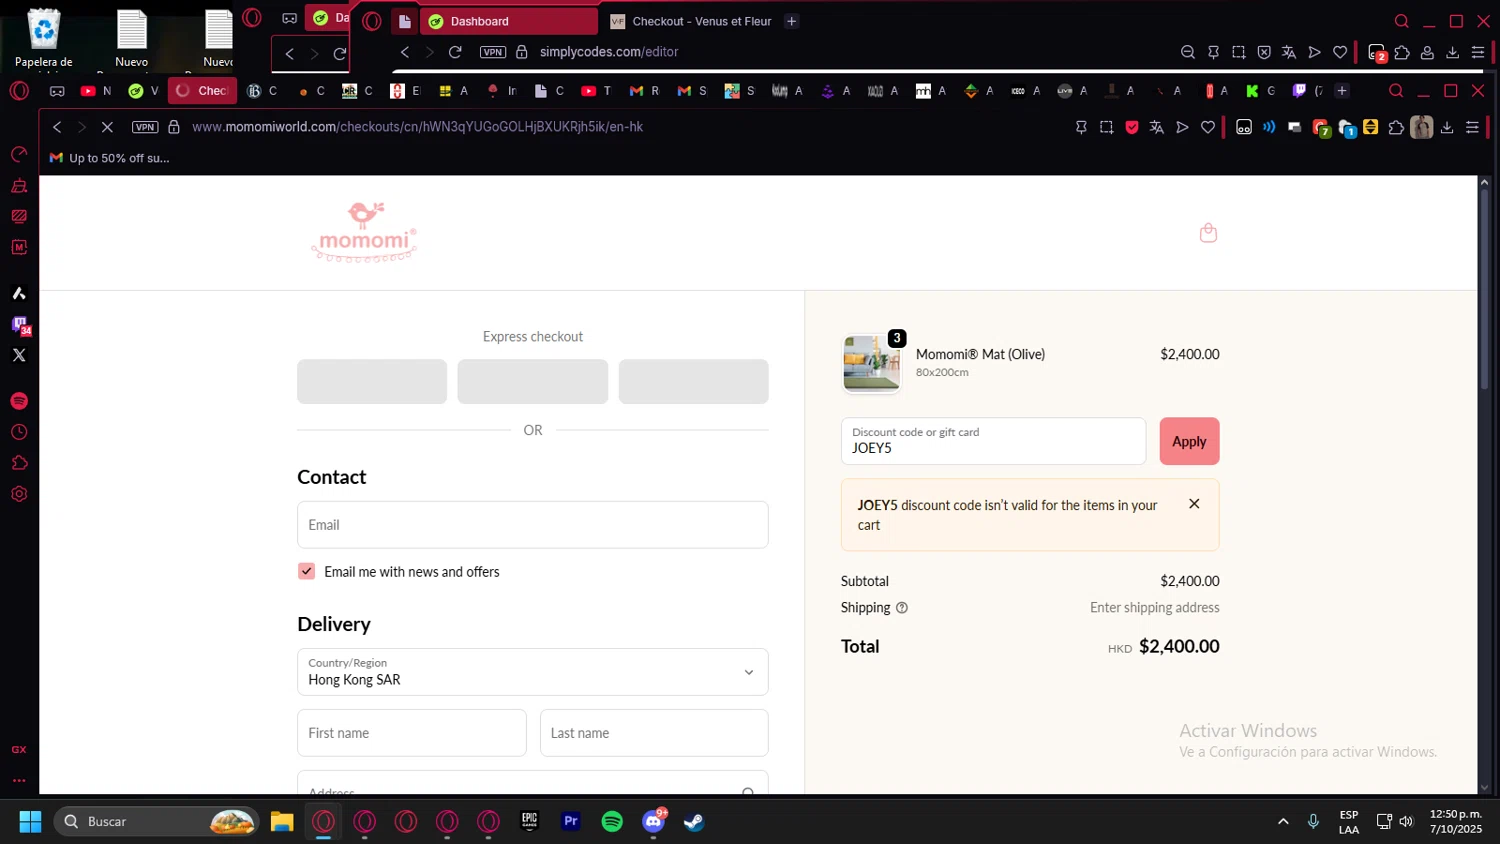Open the Country/Region dropdown
Image resolution: width=1500 pixels, height=844 pixels.
coord(533,672)
